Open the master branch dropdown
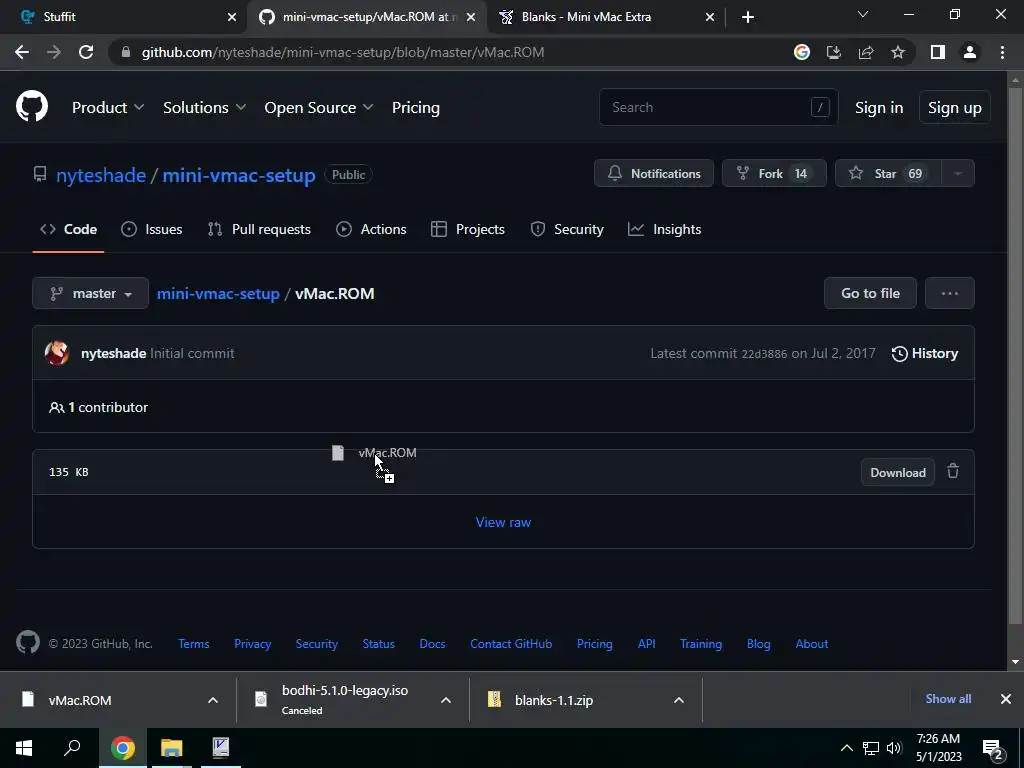 [x=90, y=293]
